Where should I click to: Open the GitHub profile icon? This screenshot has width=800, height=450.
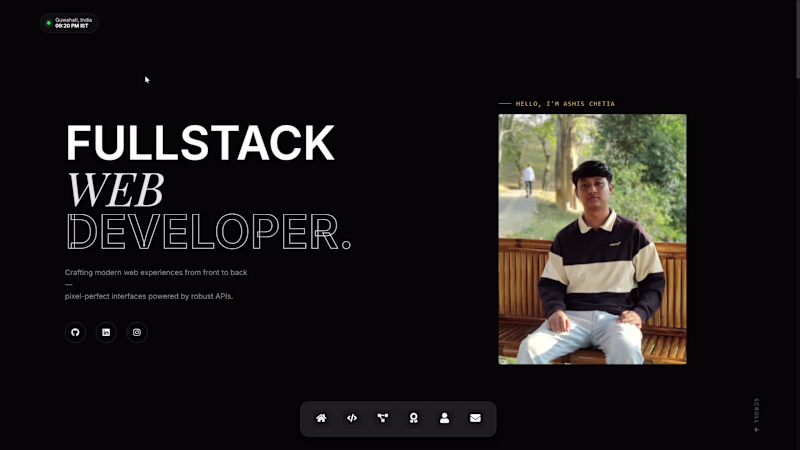tap(76, 333)
